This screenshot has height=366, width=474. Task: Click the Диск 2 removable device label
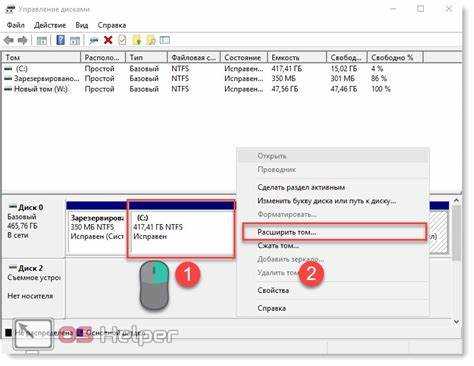[31, 268]
